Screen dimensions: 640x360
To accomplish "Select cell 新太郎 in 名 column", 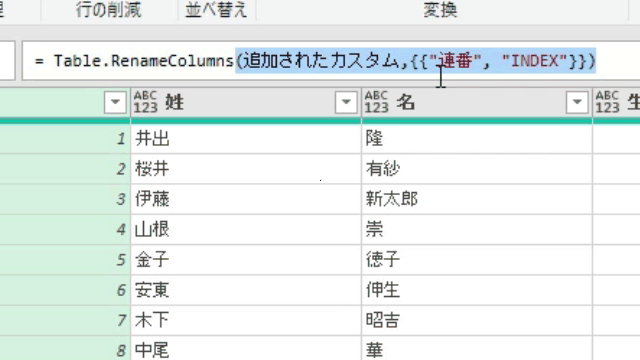I will pos(477,199).
